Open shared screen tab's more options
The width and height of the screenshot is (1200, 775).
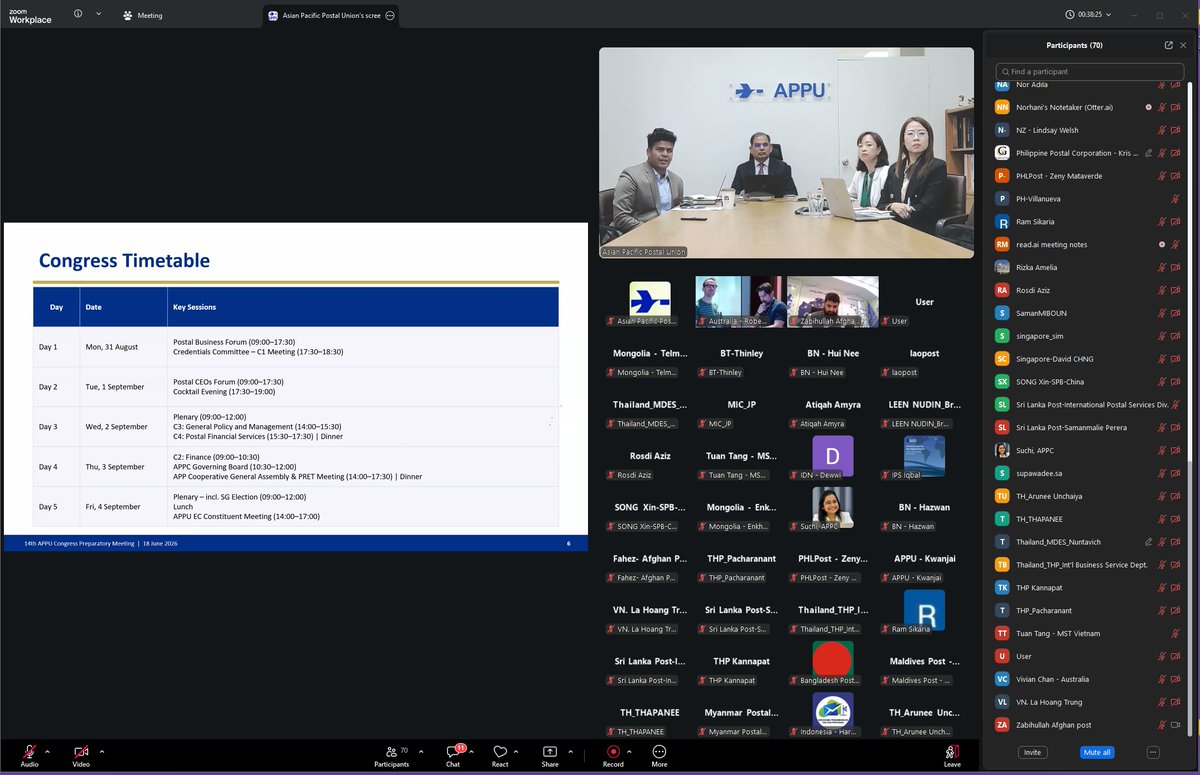tap(390, 15)
